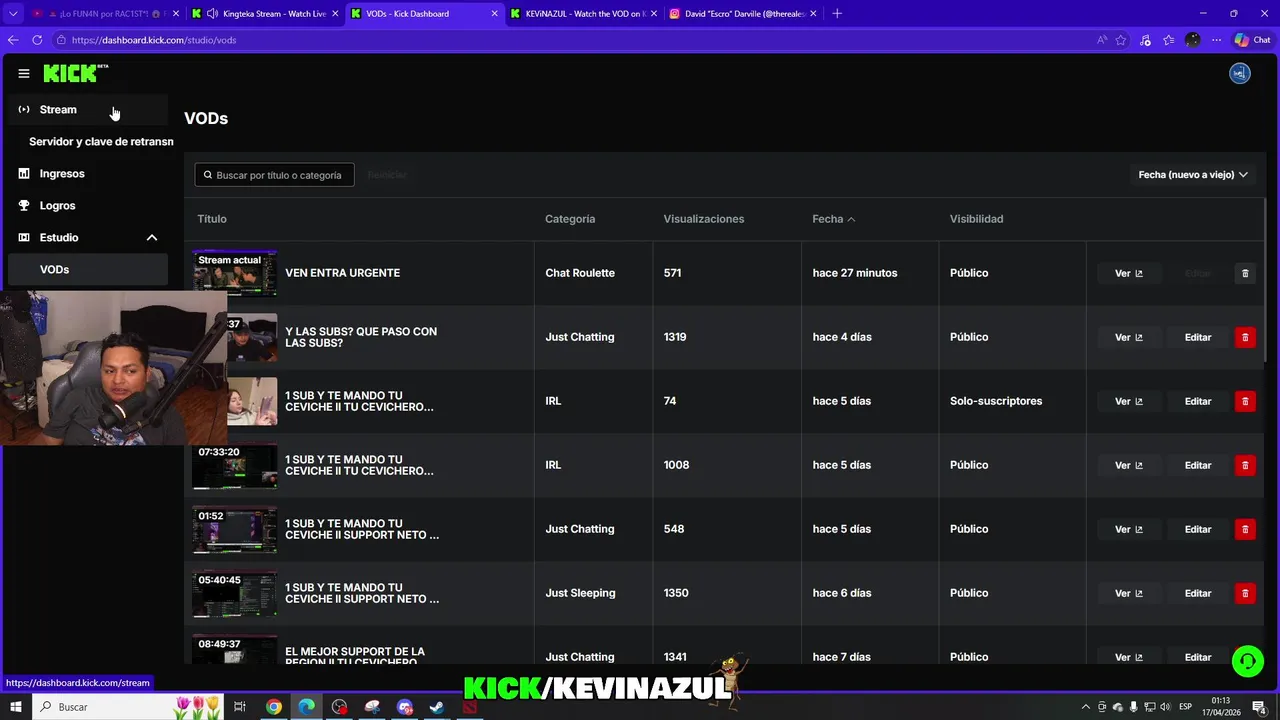Show hidden system tray icons
This screenshot has width=1280, height=720.
[x=1086, y=707]
